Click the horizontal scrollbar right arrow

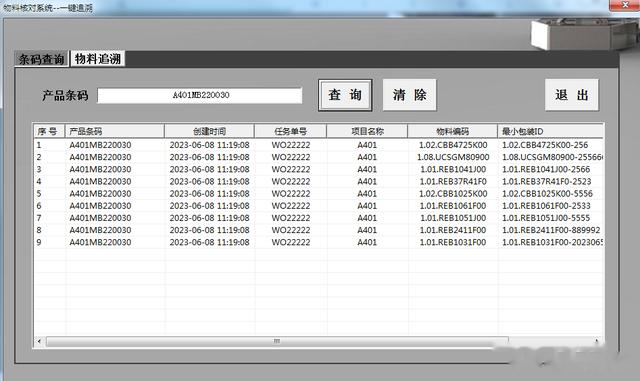point(597,341)
